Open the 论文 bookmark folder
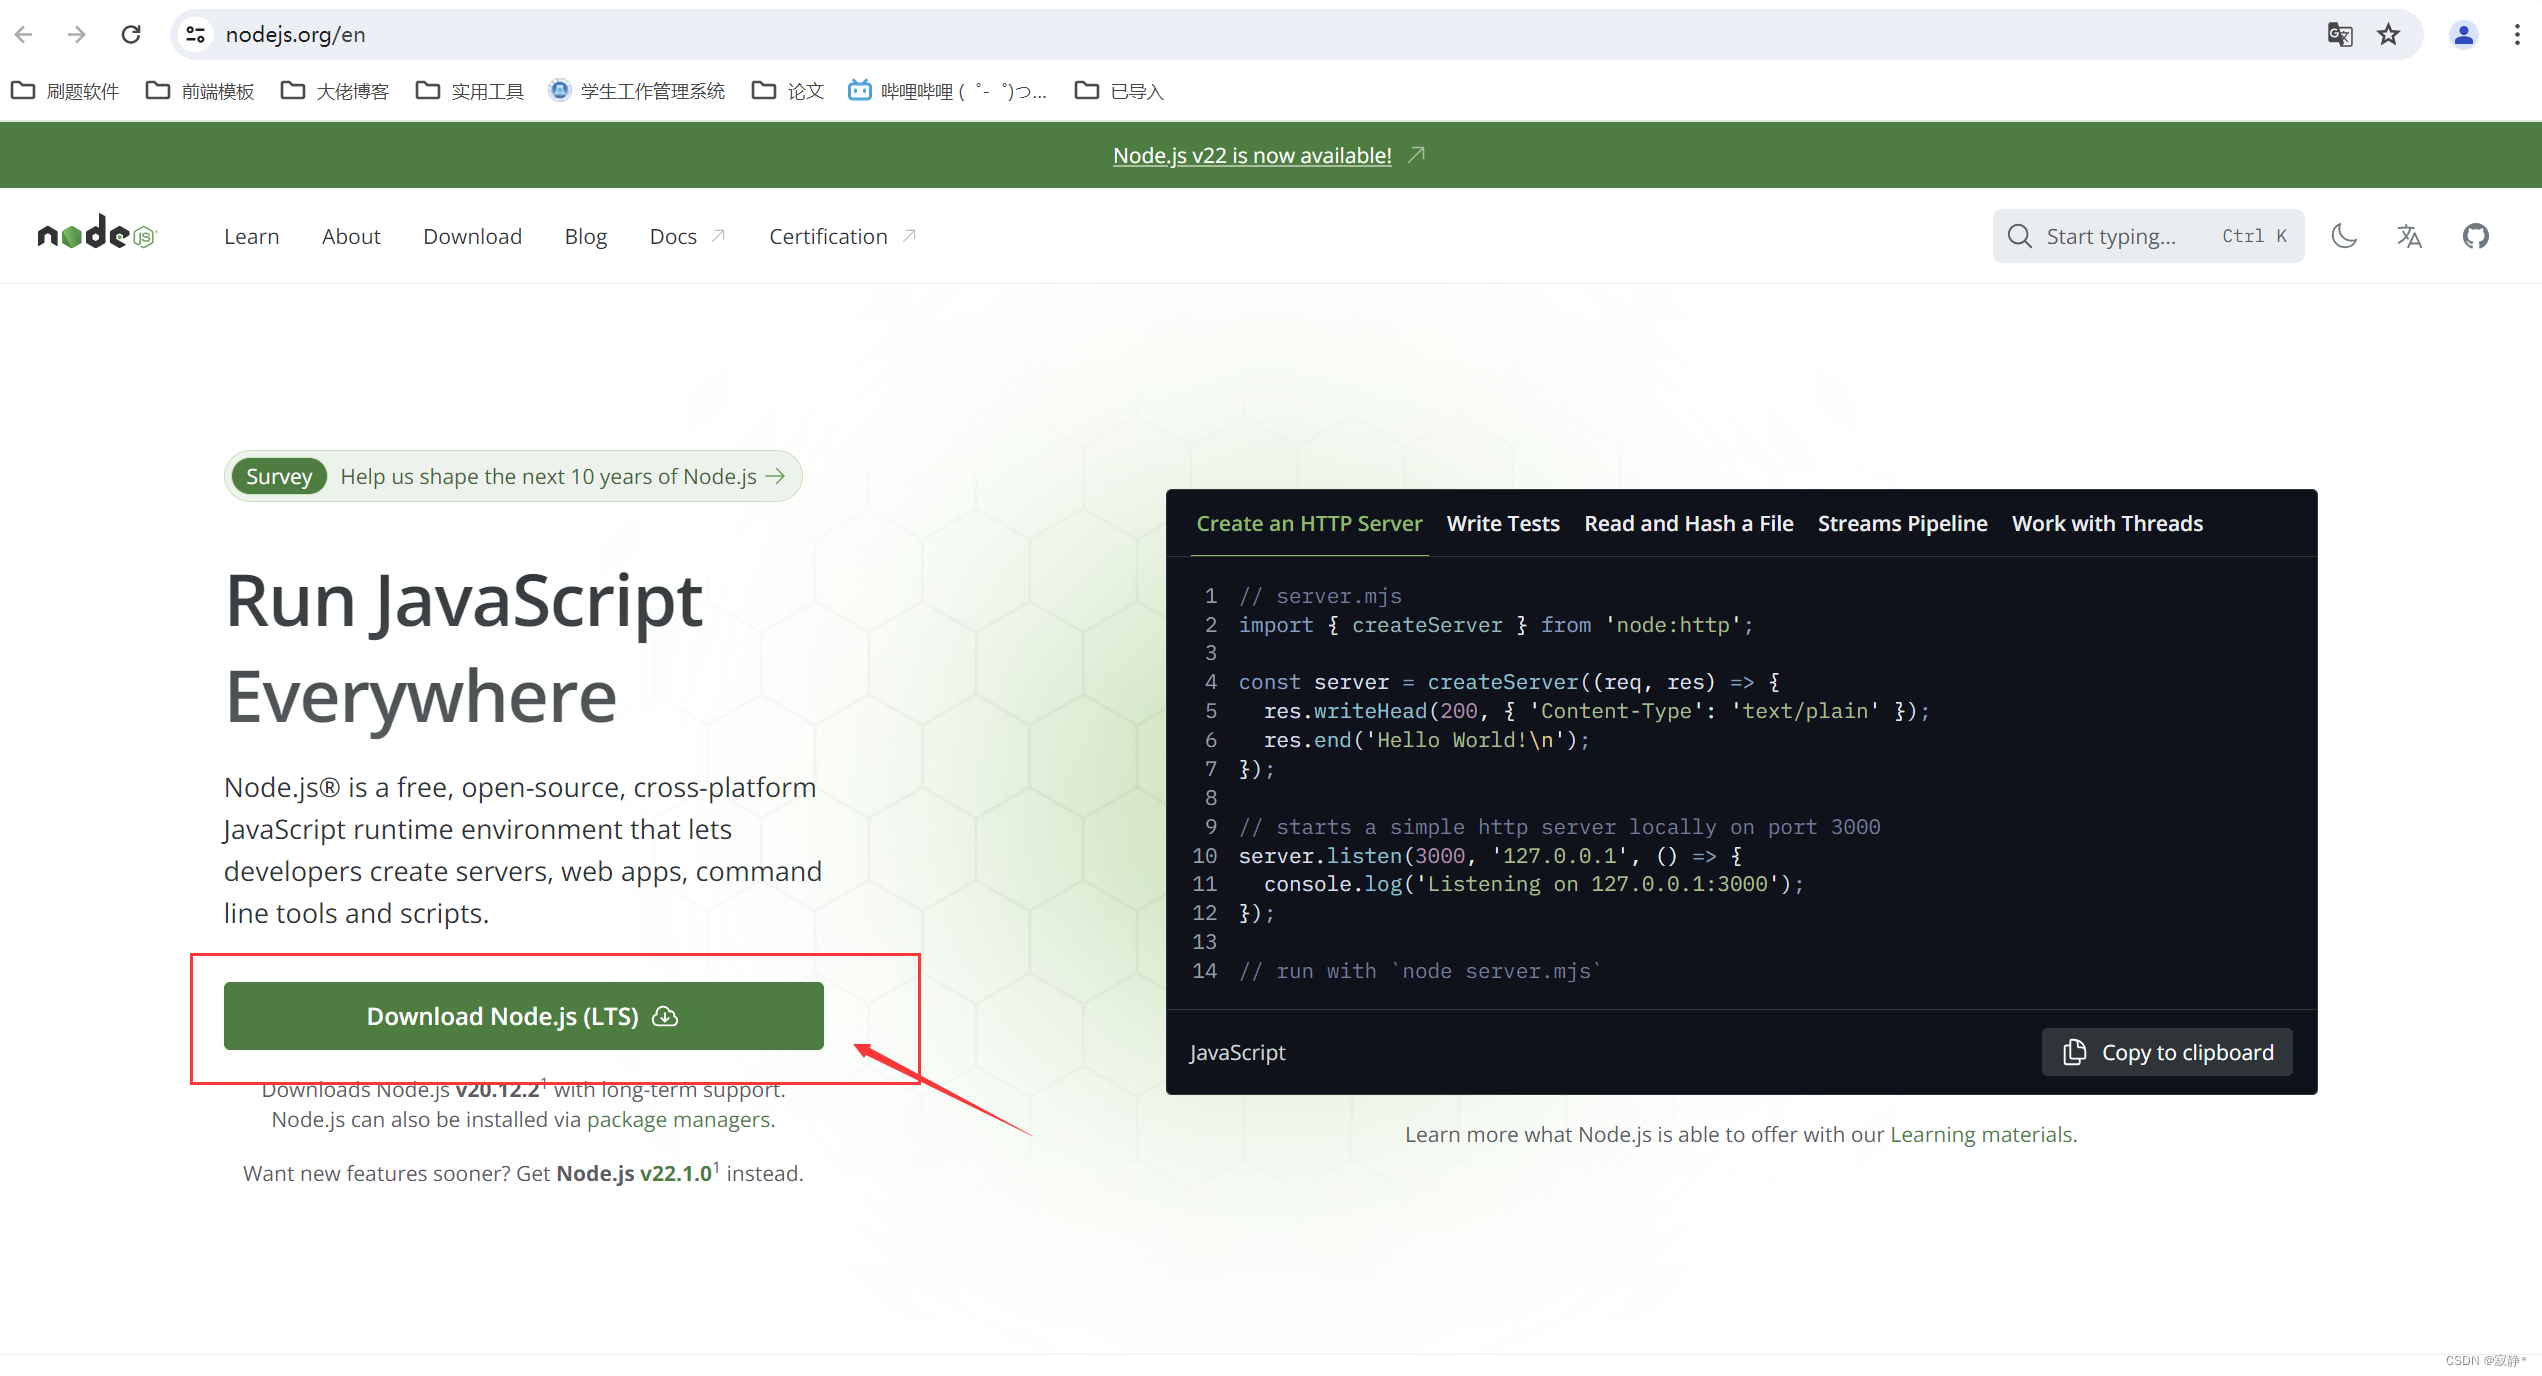Viewport: 2542px width, 1376px height. tap(788, 91)
